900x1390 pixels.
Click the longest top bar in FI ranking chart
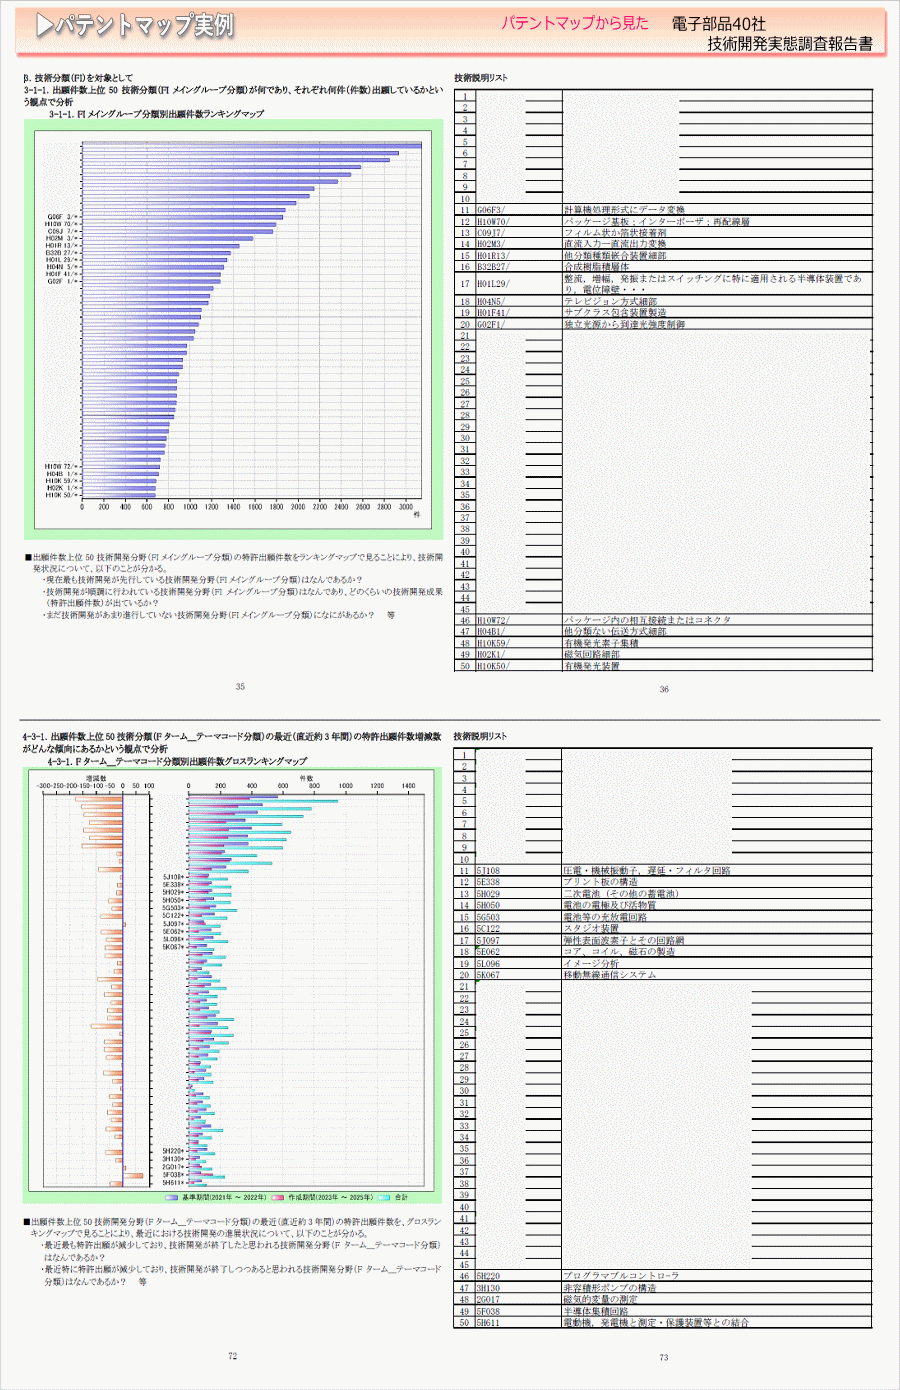(251, 145)
